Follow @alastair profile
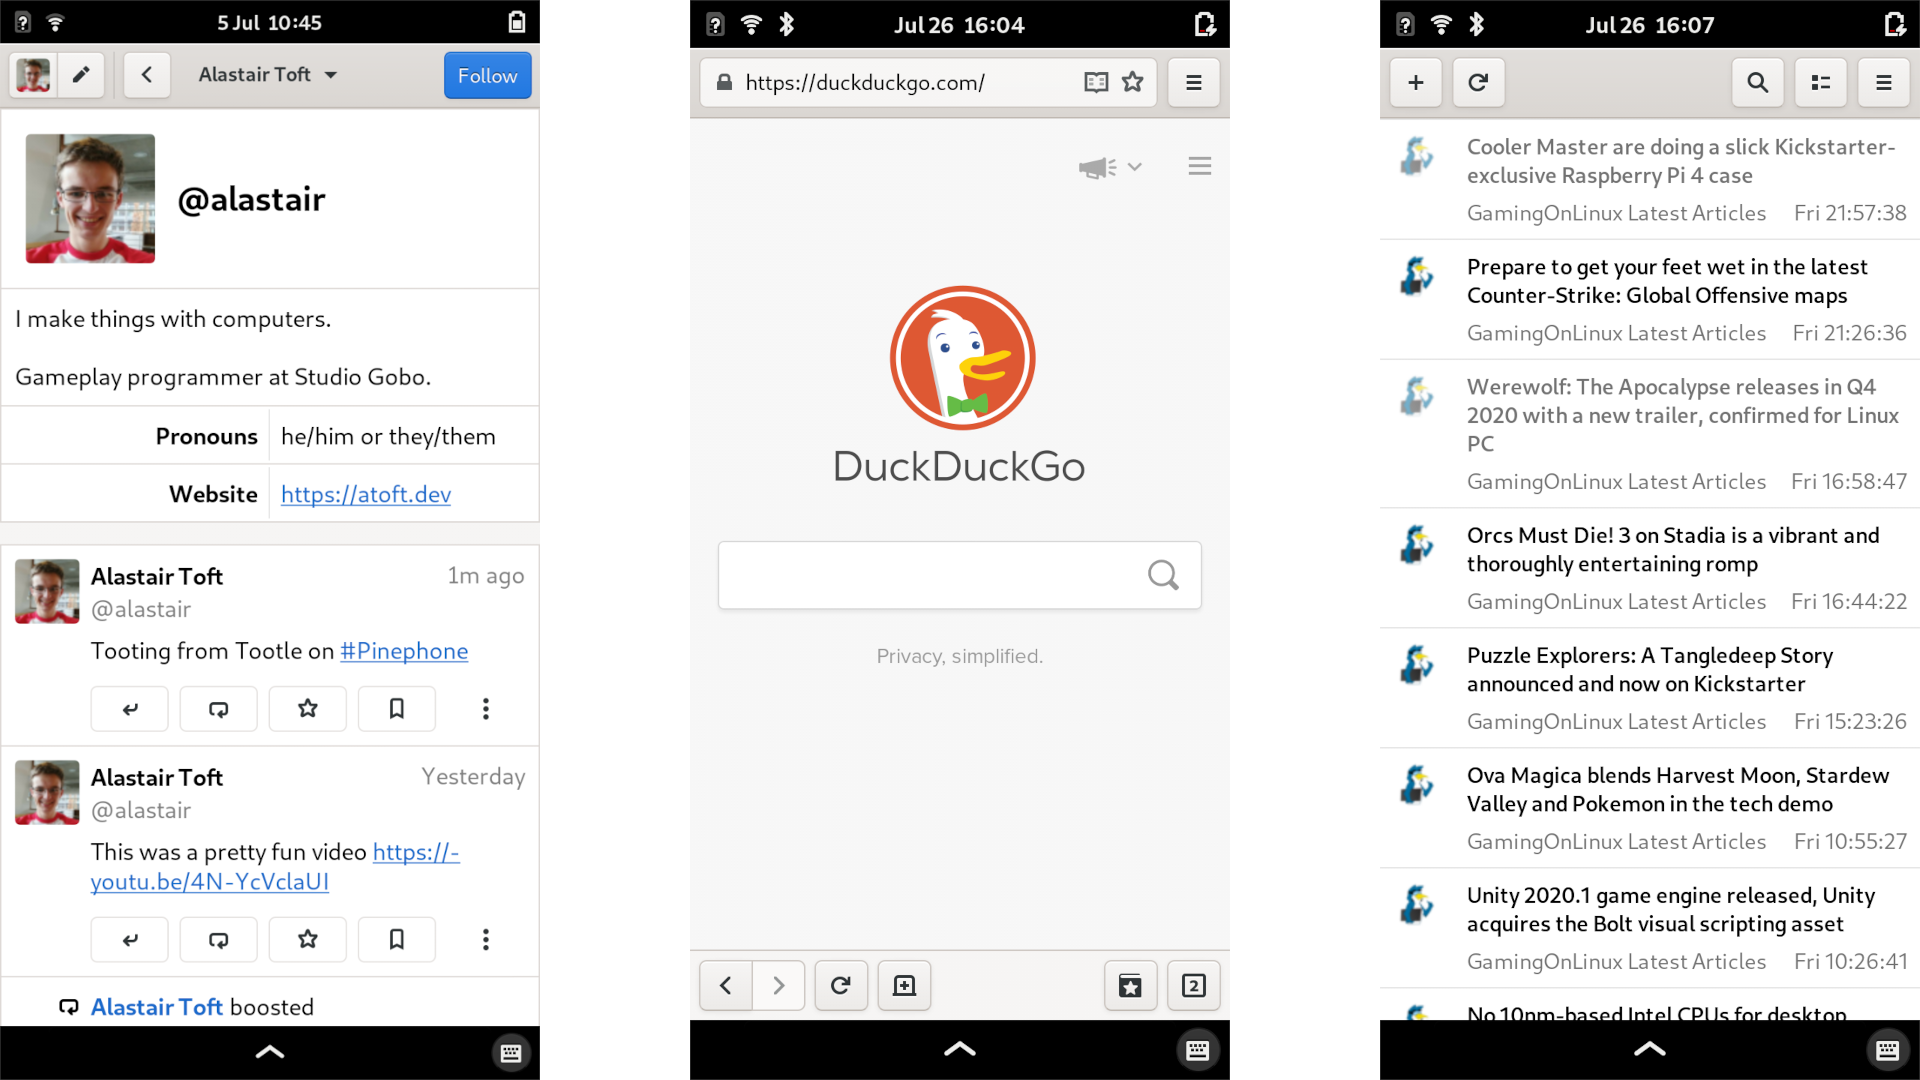Screen dimensions: 1920x1080 coord(487,75)
